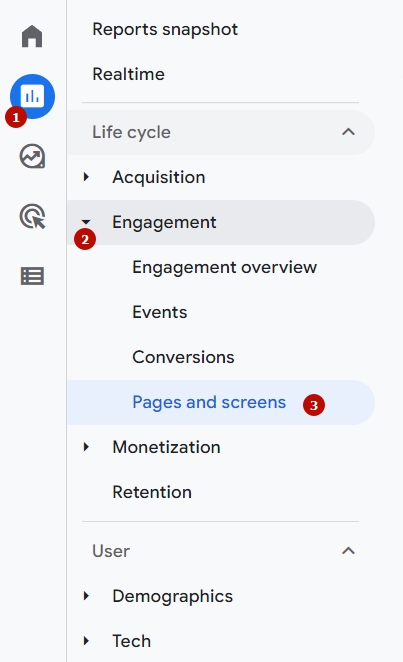403x662 pixels.
Task: Open the Retention report
Action: [x=152, y=492]
